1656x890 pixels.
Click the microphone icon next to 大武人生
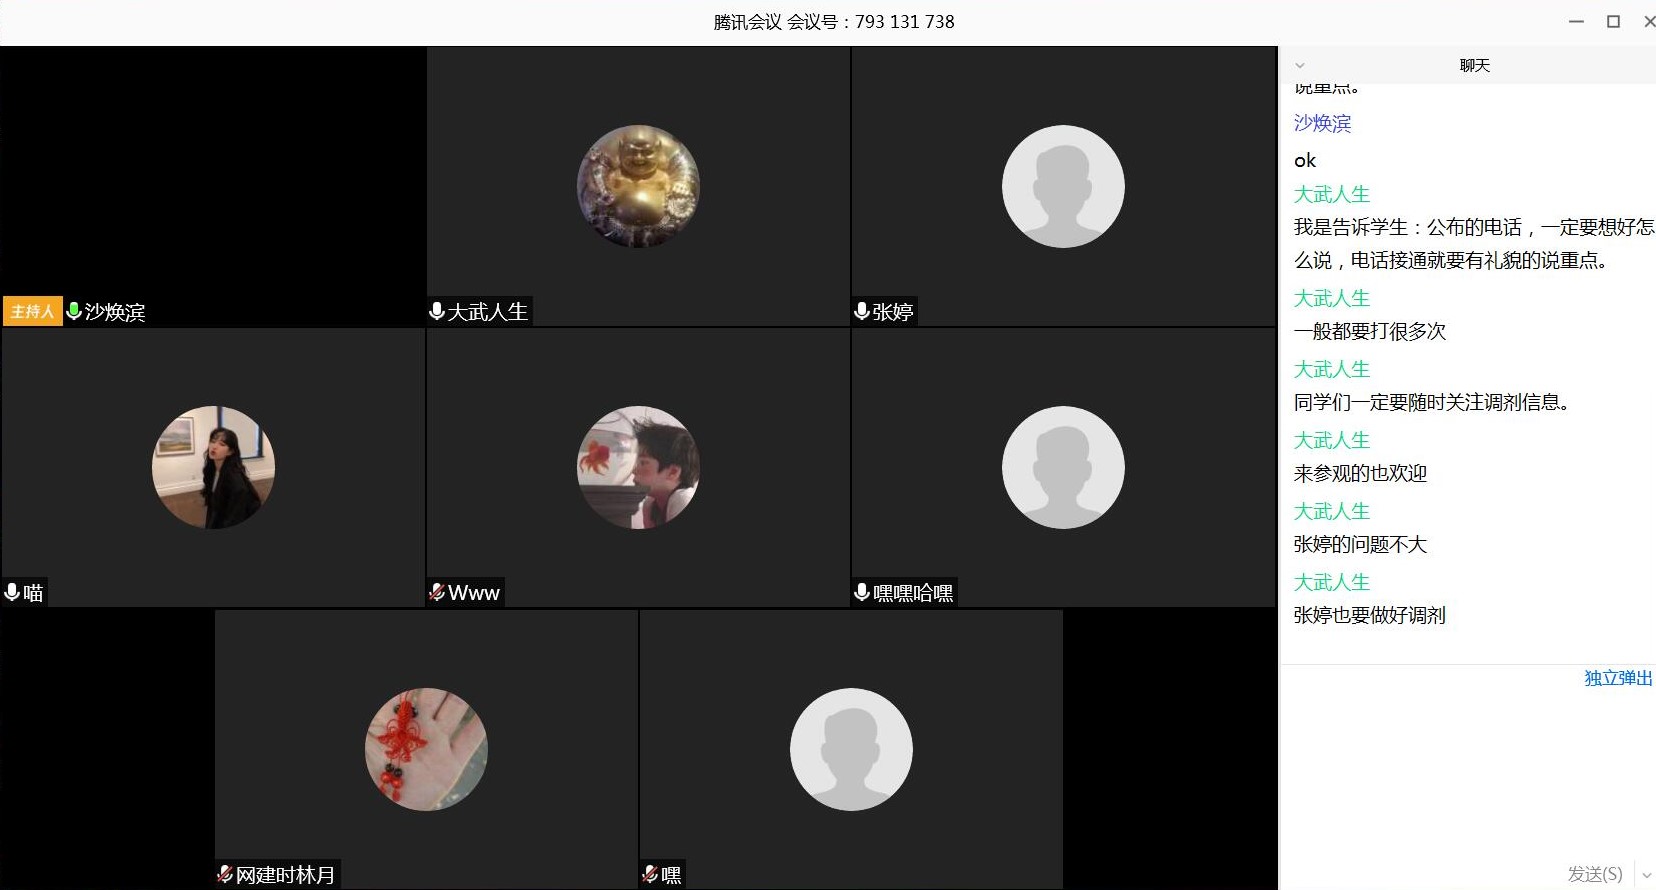[437, 311]
